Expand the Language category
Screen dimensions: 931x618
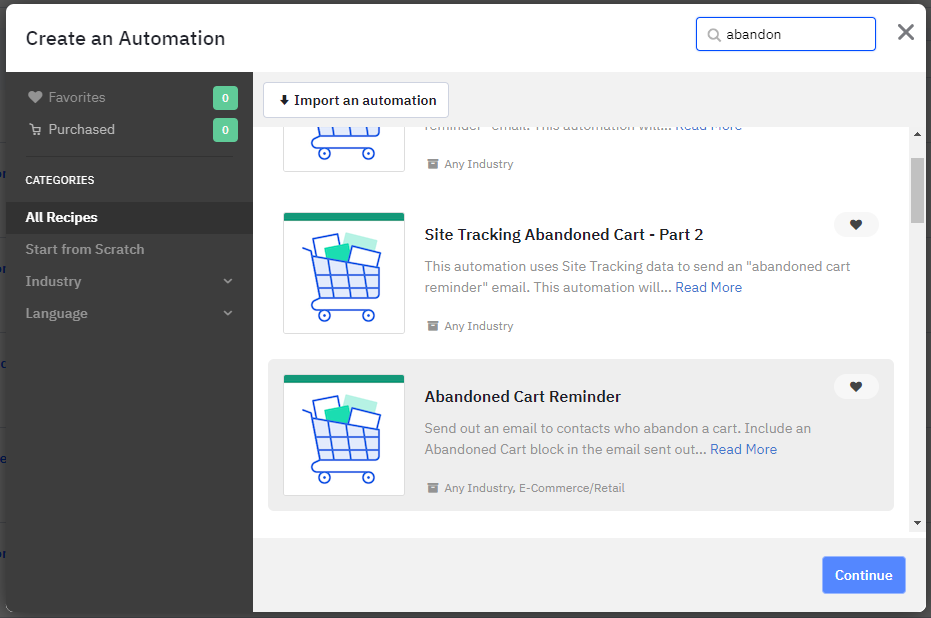coord(129,313)
